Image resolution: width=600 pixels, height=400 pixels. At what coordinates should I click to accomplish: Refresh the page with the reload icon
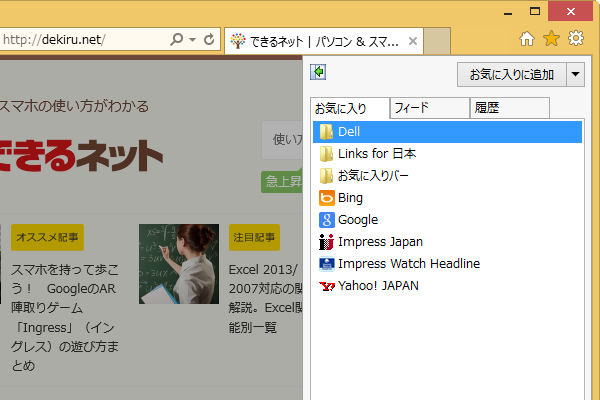point(209,39)
